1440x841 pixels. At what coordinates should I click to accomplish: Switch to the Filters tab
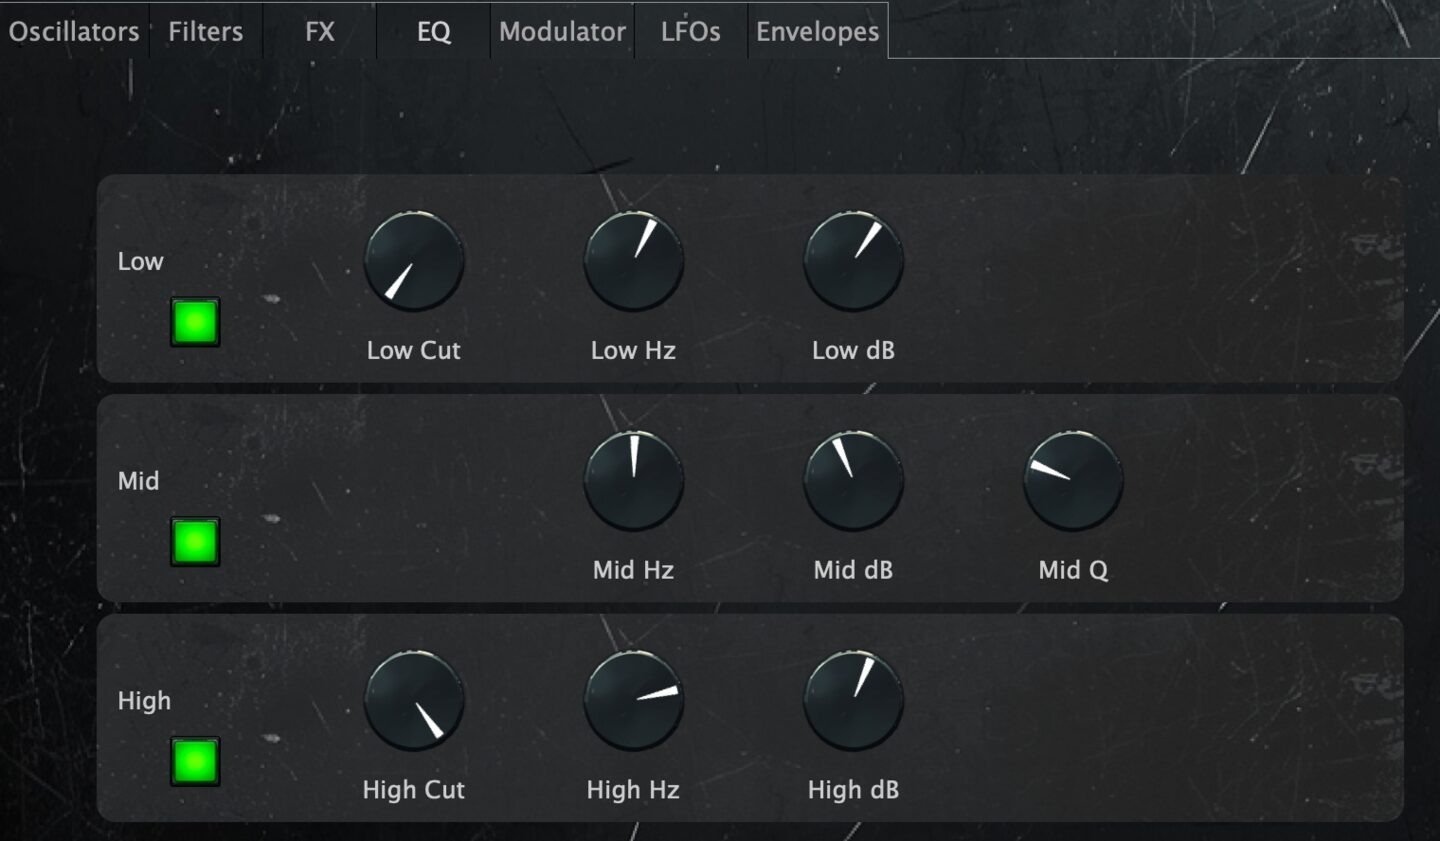[x=206, y=31]
